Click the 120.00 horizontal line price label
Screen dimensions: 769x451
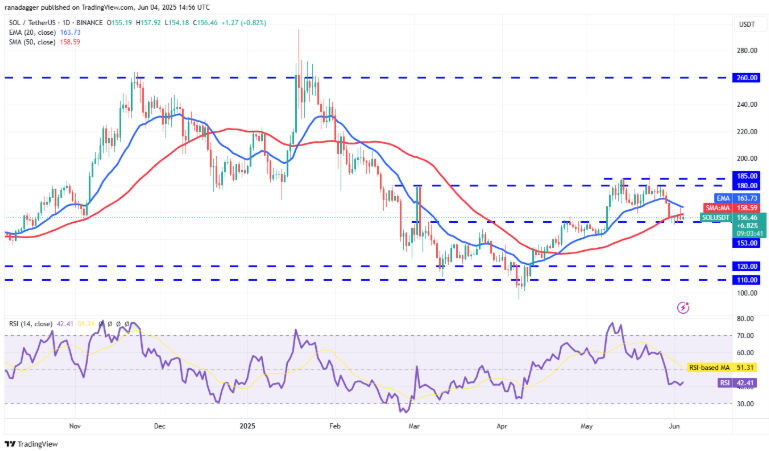[746, 266]
